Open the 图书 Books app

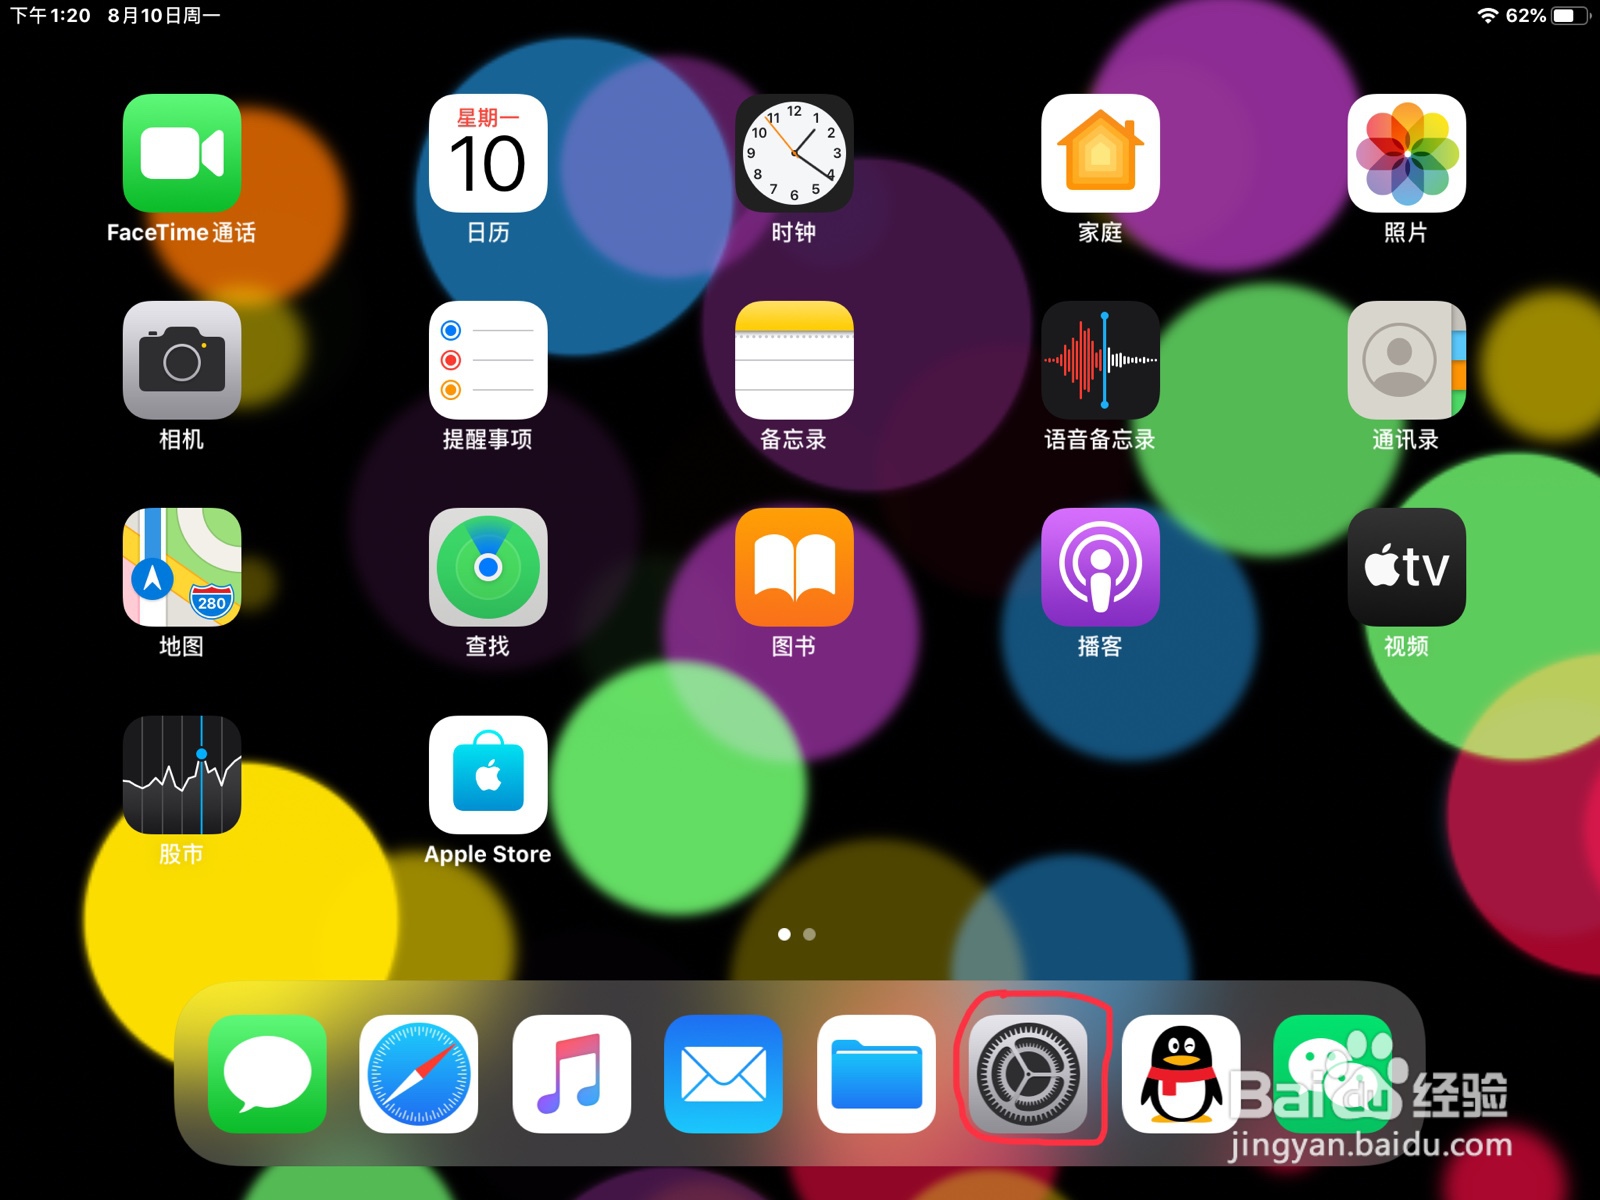pos(794,567)
